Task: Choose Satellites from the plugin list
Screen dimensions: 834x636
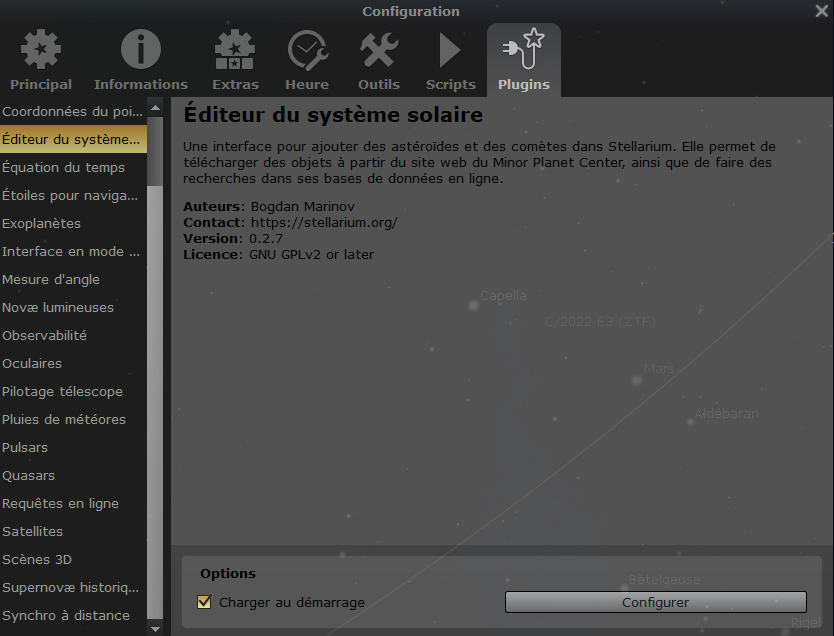Action: click(33, 531)
